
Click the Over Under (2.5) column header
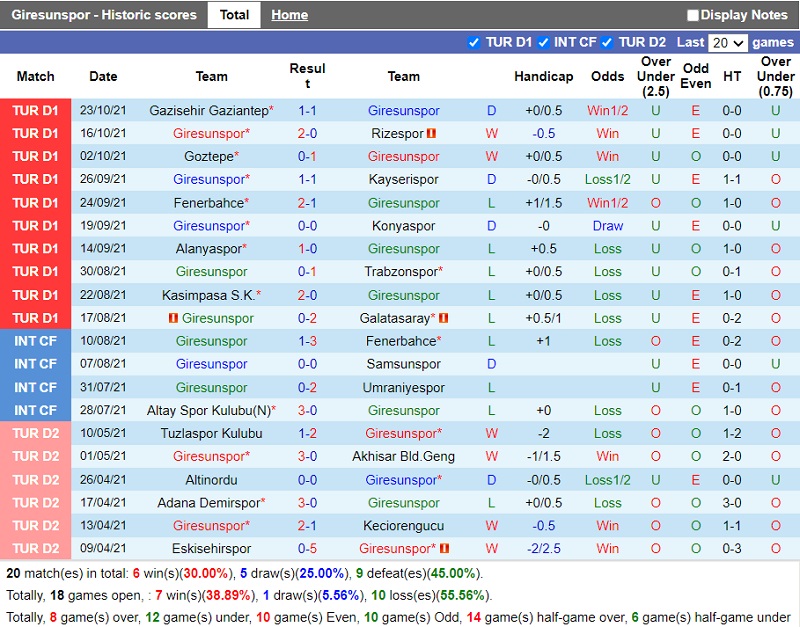(x=655, y=76)
